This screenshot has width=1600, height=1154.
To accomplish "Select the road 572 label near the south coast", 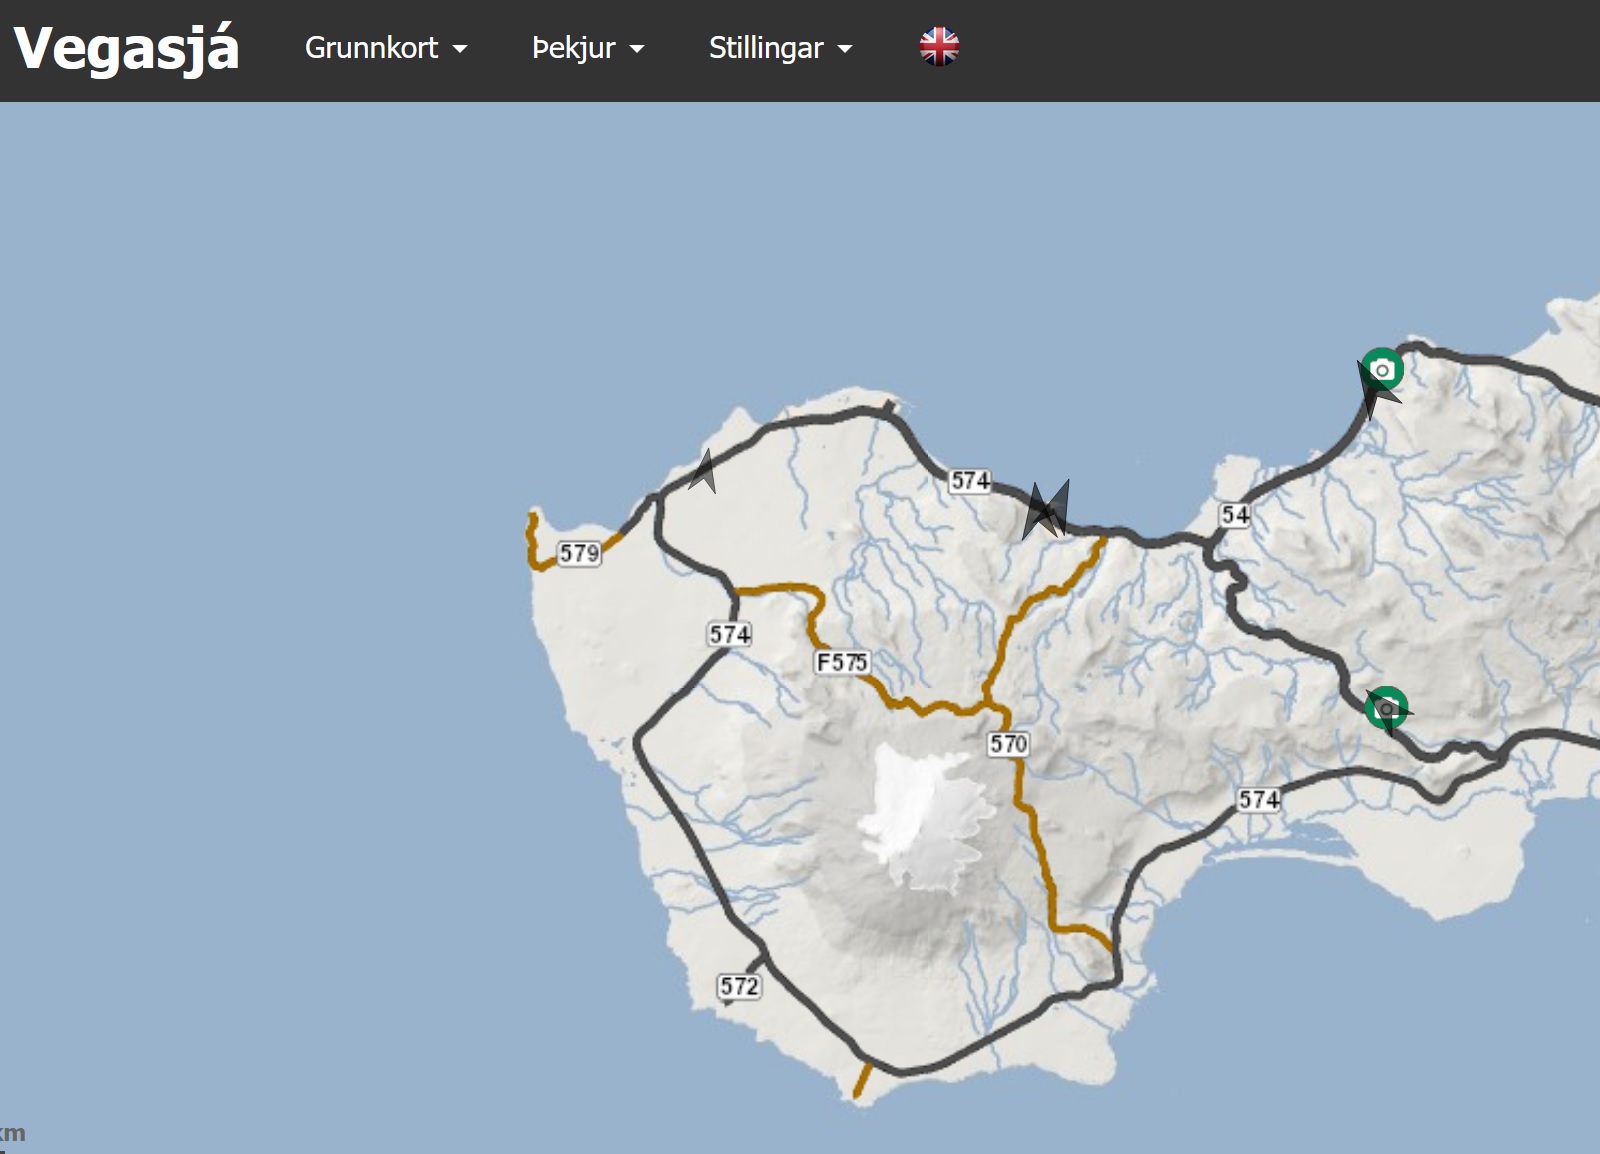I will pyautogui.click(x=739, y=986).
